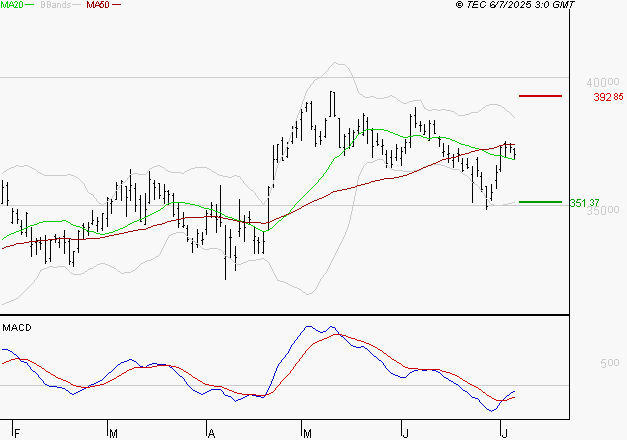Click the green support level line marker
627x440 pixels.
(540, 202)
